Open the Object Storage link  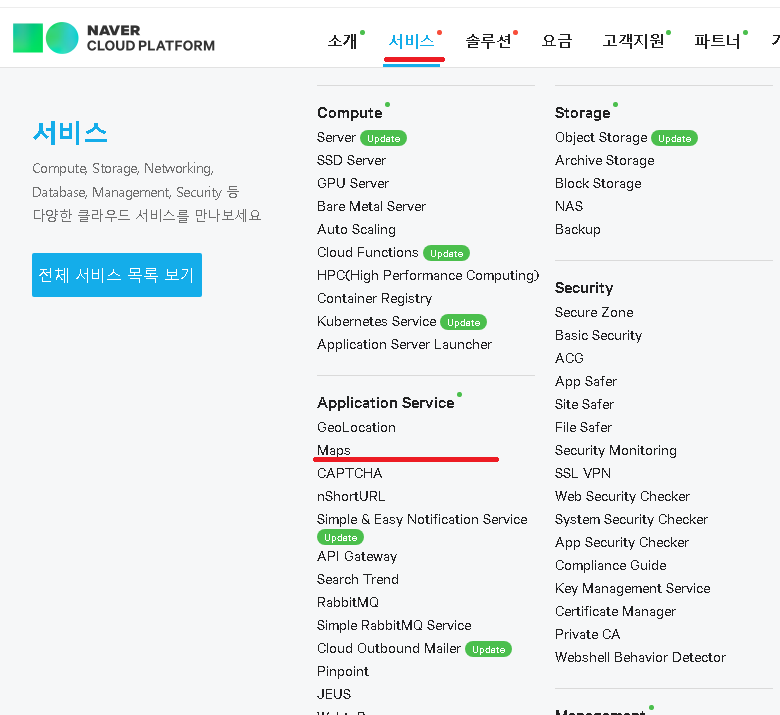[601, 137]
